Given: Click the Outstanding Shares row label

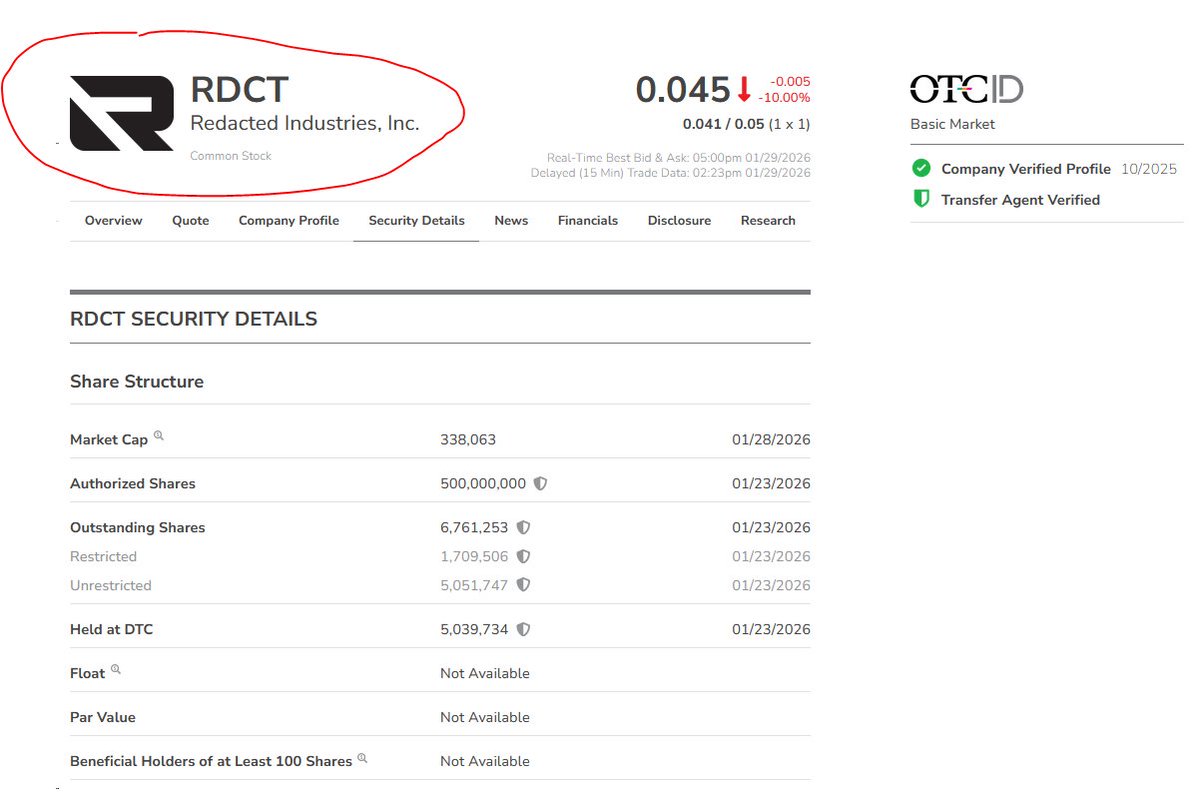Looking at the screenshot, I should point(138,528).
